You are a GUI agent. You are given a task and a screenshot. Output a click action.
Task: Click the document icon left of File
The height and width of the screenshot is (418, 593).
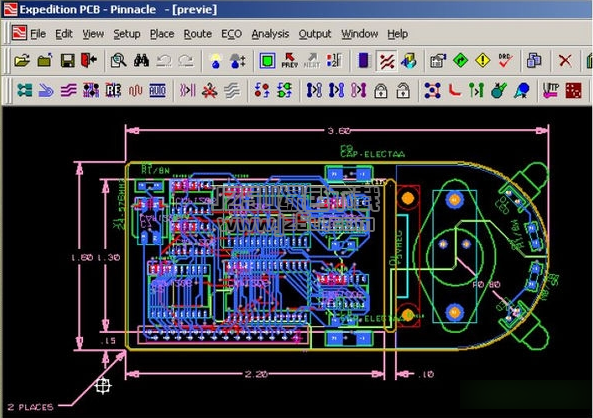pos(19,33)
